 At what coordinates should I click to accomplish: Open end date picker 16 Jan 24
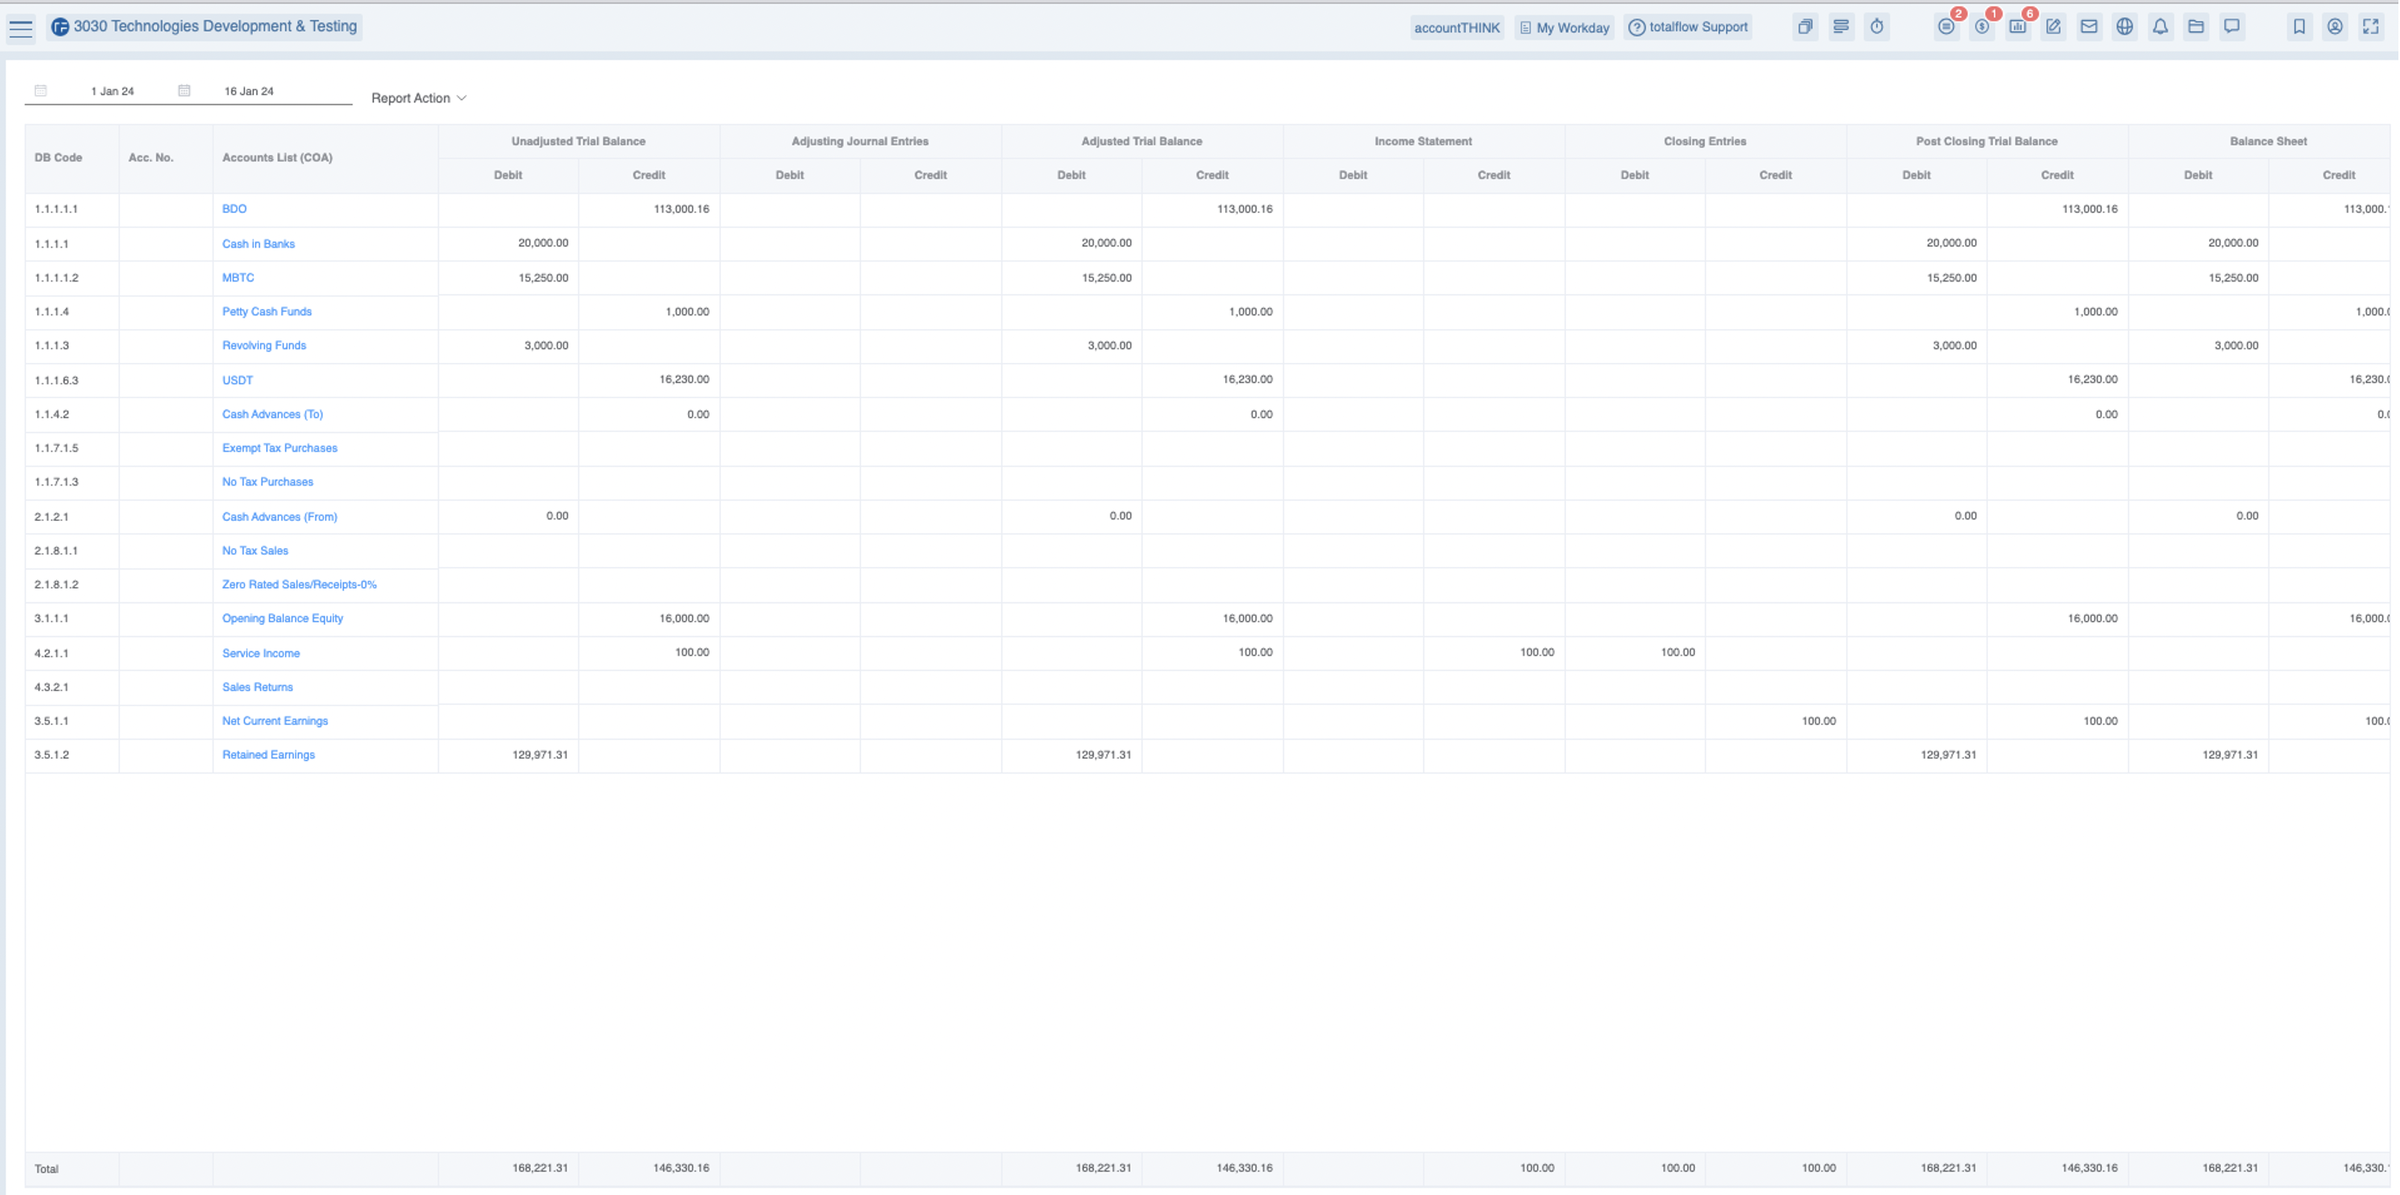pyautogui.click(x=249, y=91)
